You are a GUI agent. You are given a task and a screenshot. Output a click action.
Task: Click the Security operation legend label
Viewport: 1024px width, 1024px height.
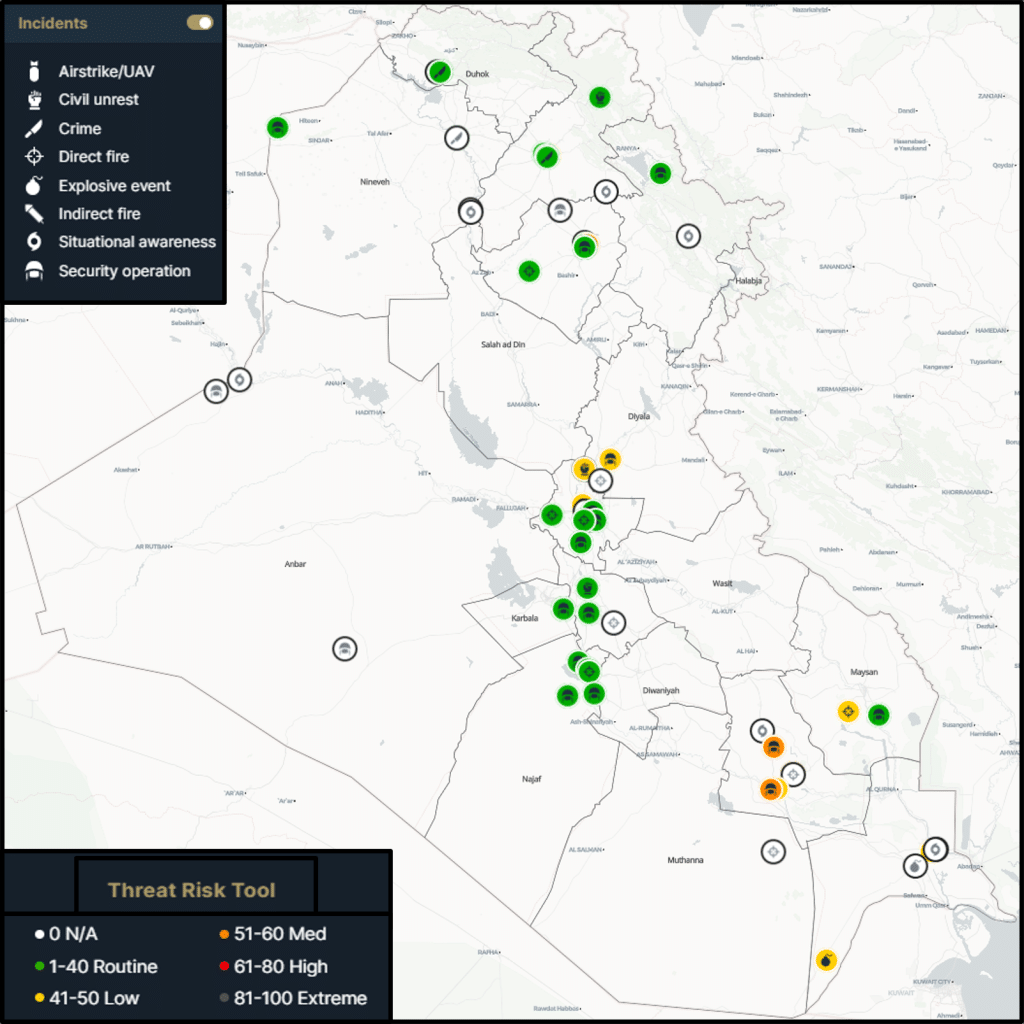(x=124, y=271)
